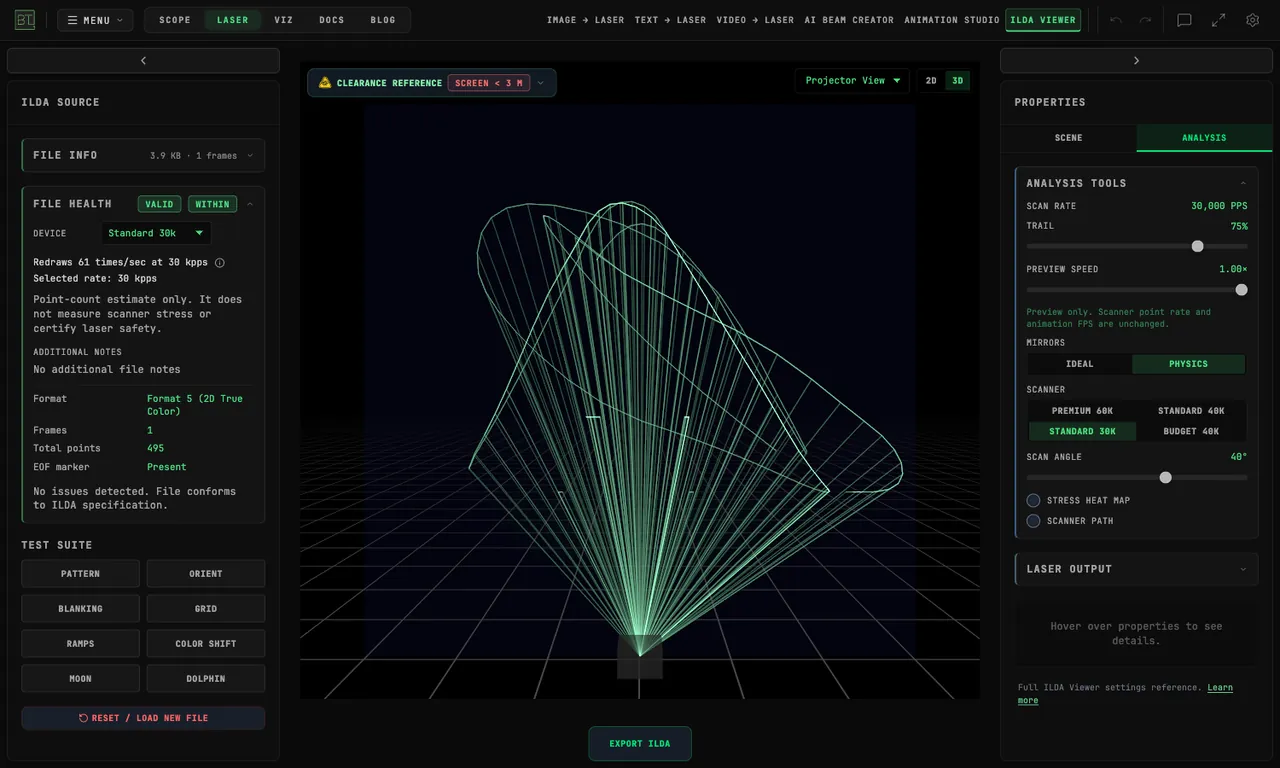
Task: Adjust the Preview Speed slider handle
Action: pos(1241,290)
